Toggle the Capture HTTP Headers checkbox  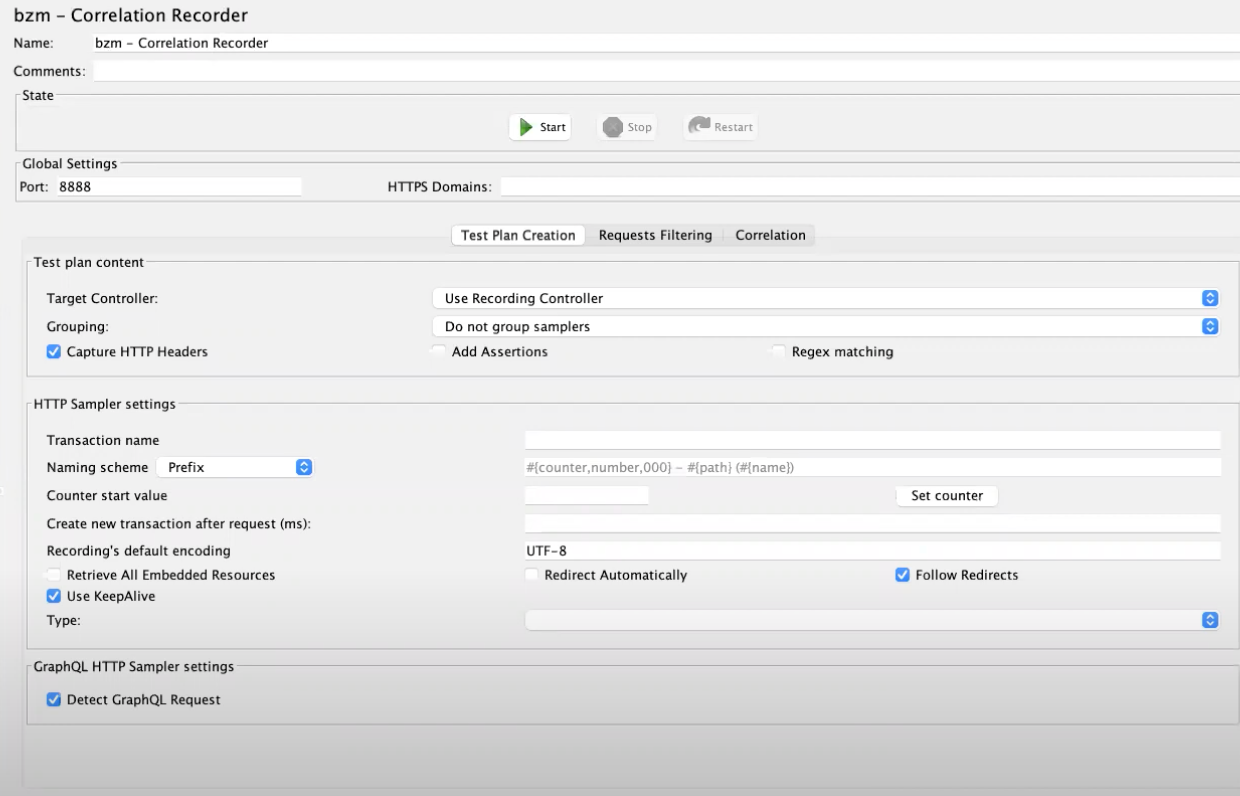(54, 352)
